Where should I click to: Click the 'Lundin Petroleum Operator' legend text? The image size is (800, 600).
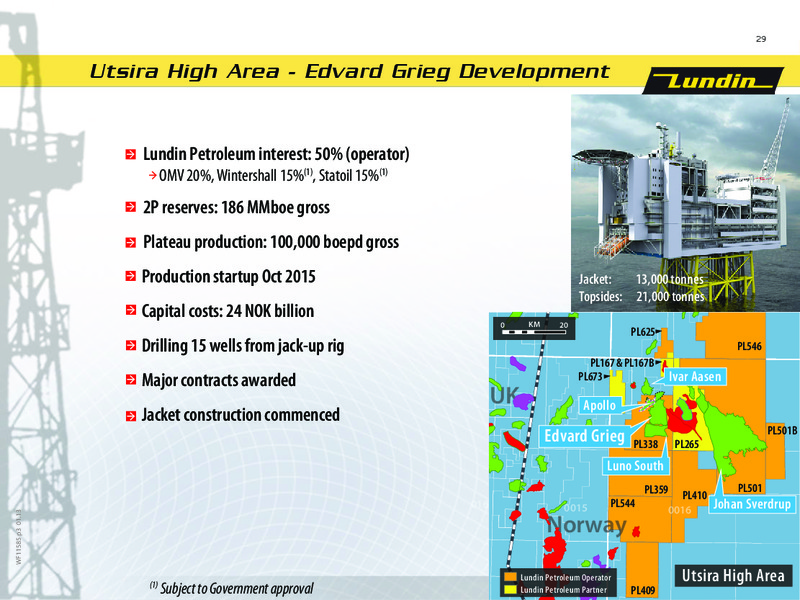tap(565, 578)
